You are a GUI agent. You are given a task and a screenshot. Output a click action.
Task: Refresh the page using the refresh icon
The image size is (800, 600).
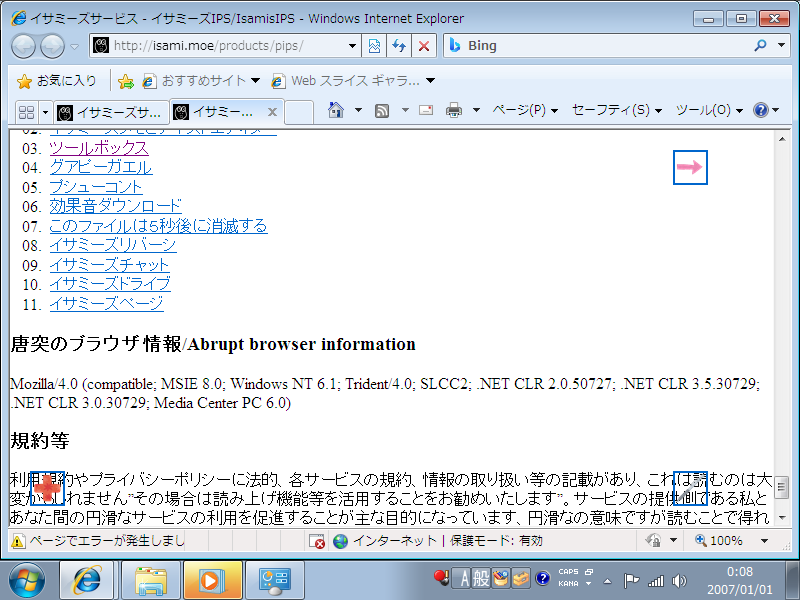398,46
